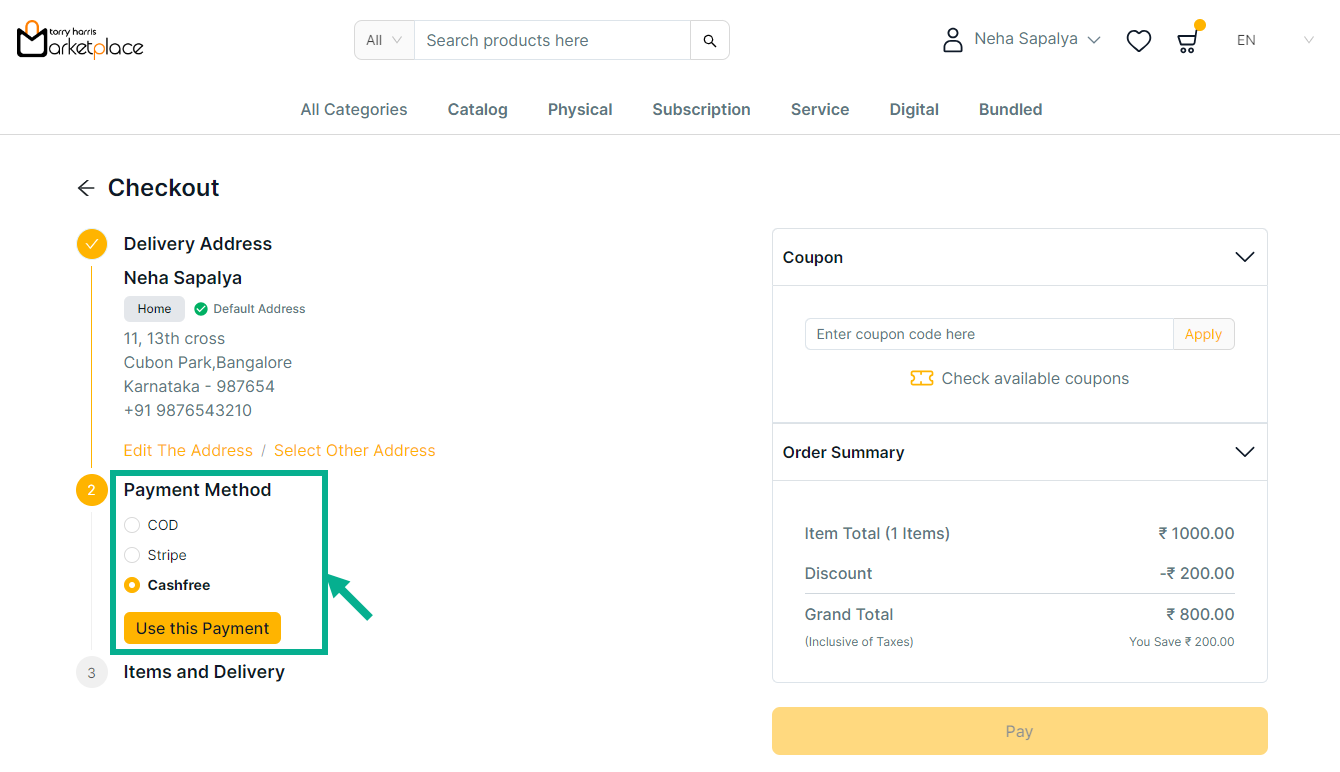Image resolution: width=1340 pixels, height=772 pixels.
Task: Click the coupon ticket icon
Action: pos(921,379)
